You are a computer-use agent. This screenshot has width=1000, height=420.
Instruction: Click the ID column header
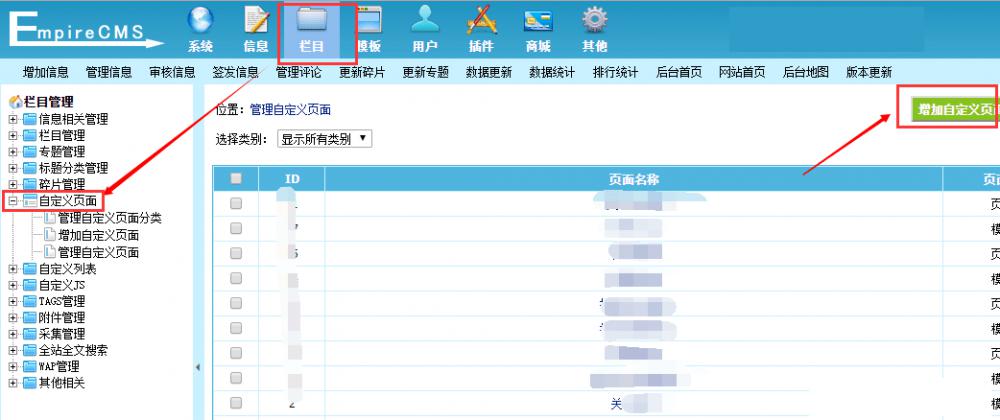291,179
